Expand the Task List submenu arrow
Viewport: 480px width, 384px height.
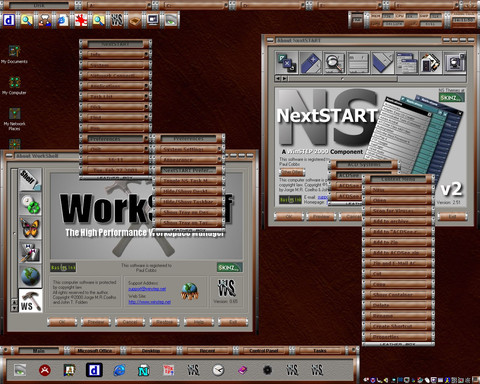click(146, 96)
